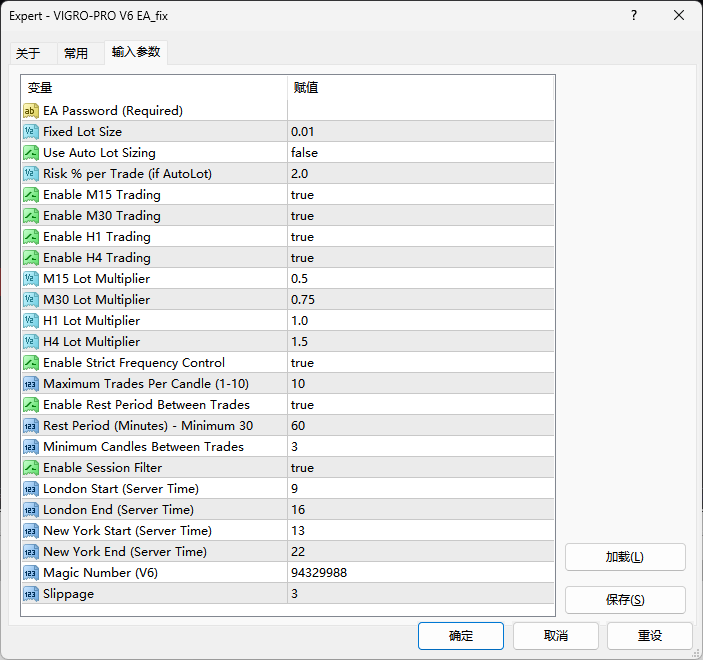
Task: Click the empty EA Password value field
Action: (420, 111)
